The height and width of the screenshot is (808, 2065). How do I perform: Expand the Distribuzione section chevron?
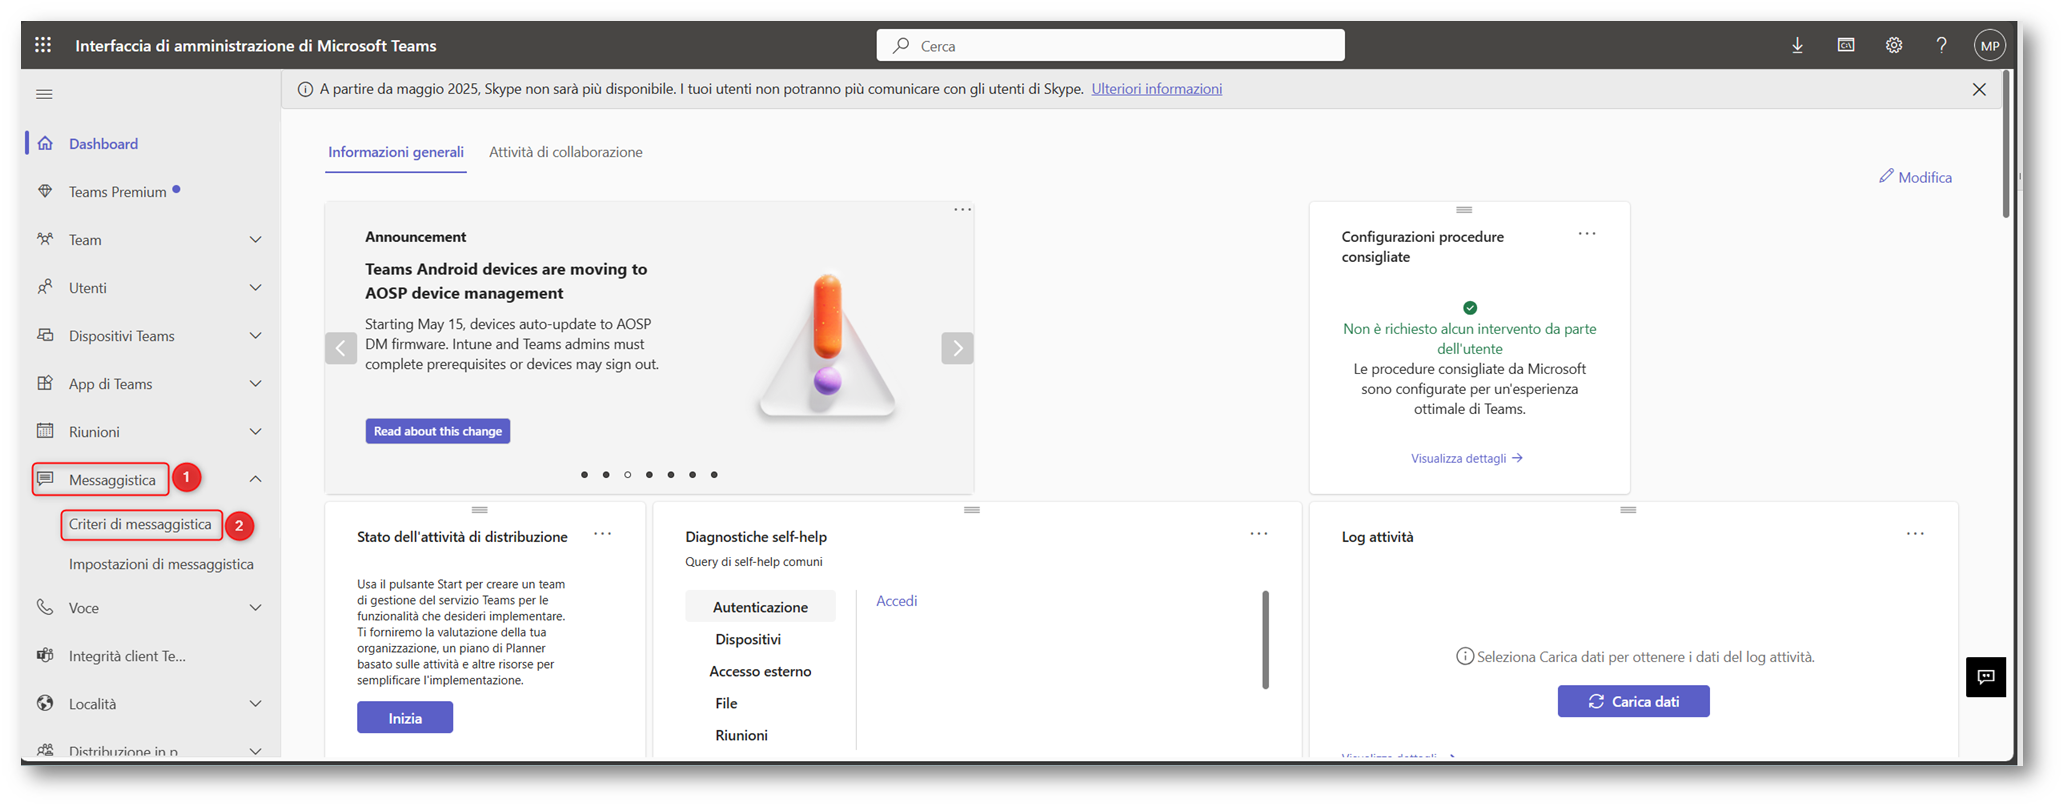tap(255, 751)
